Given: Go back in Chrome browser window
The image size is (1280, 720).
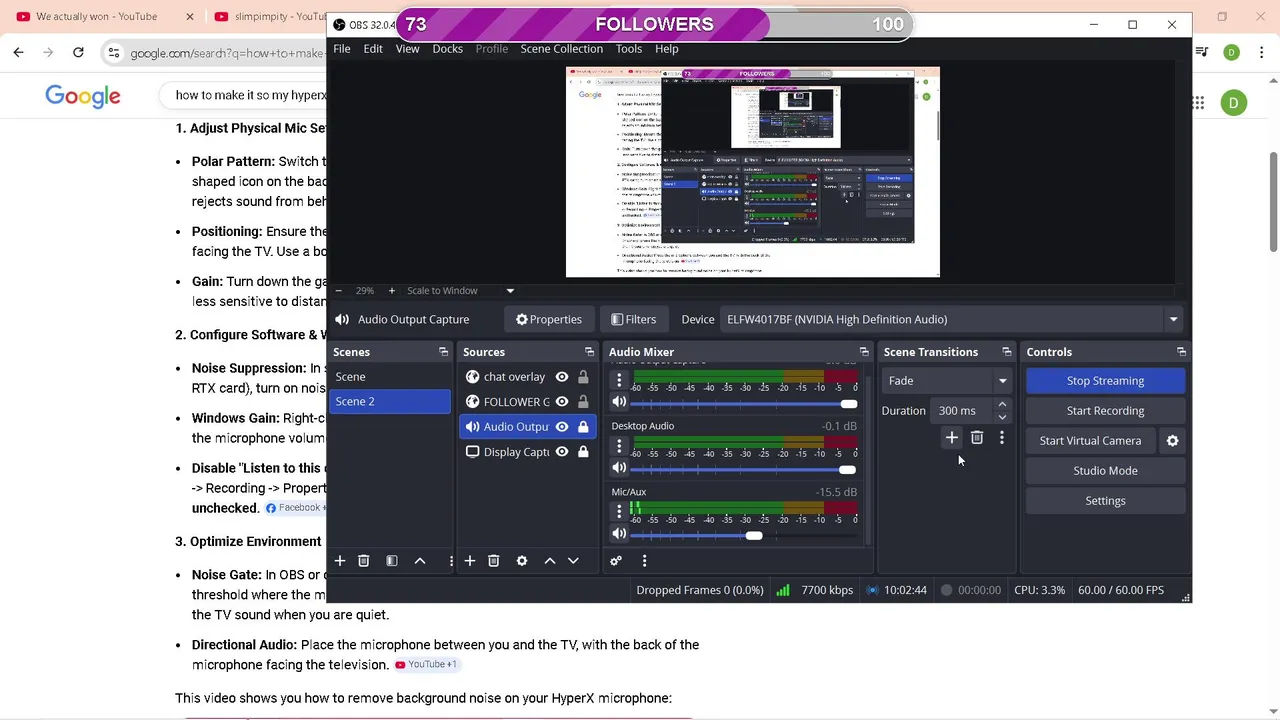Looking at the screenshot, I should pos(18,52).
